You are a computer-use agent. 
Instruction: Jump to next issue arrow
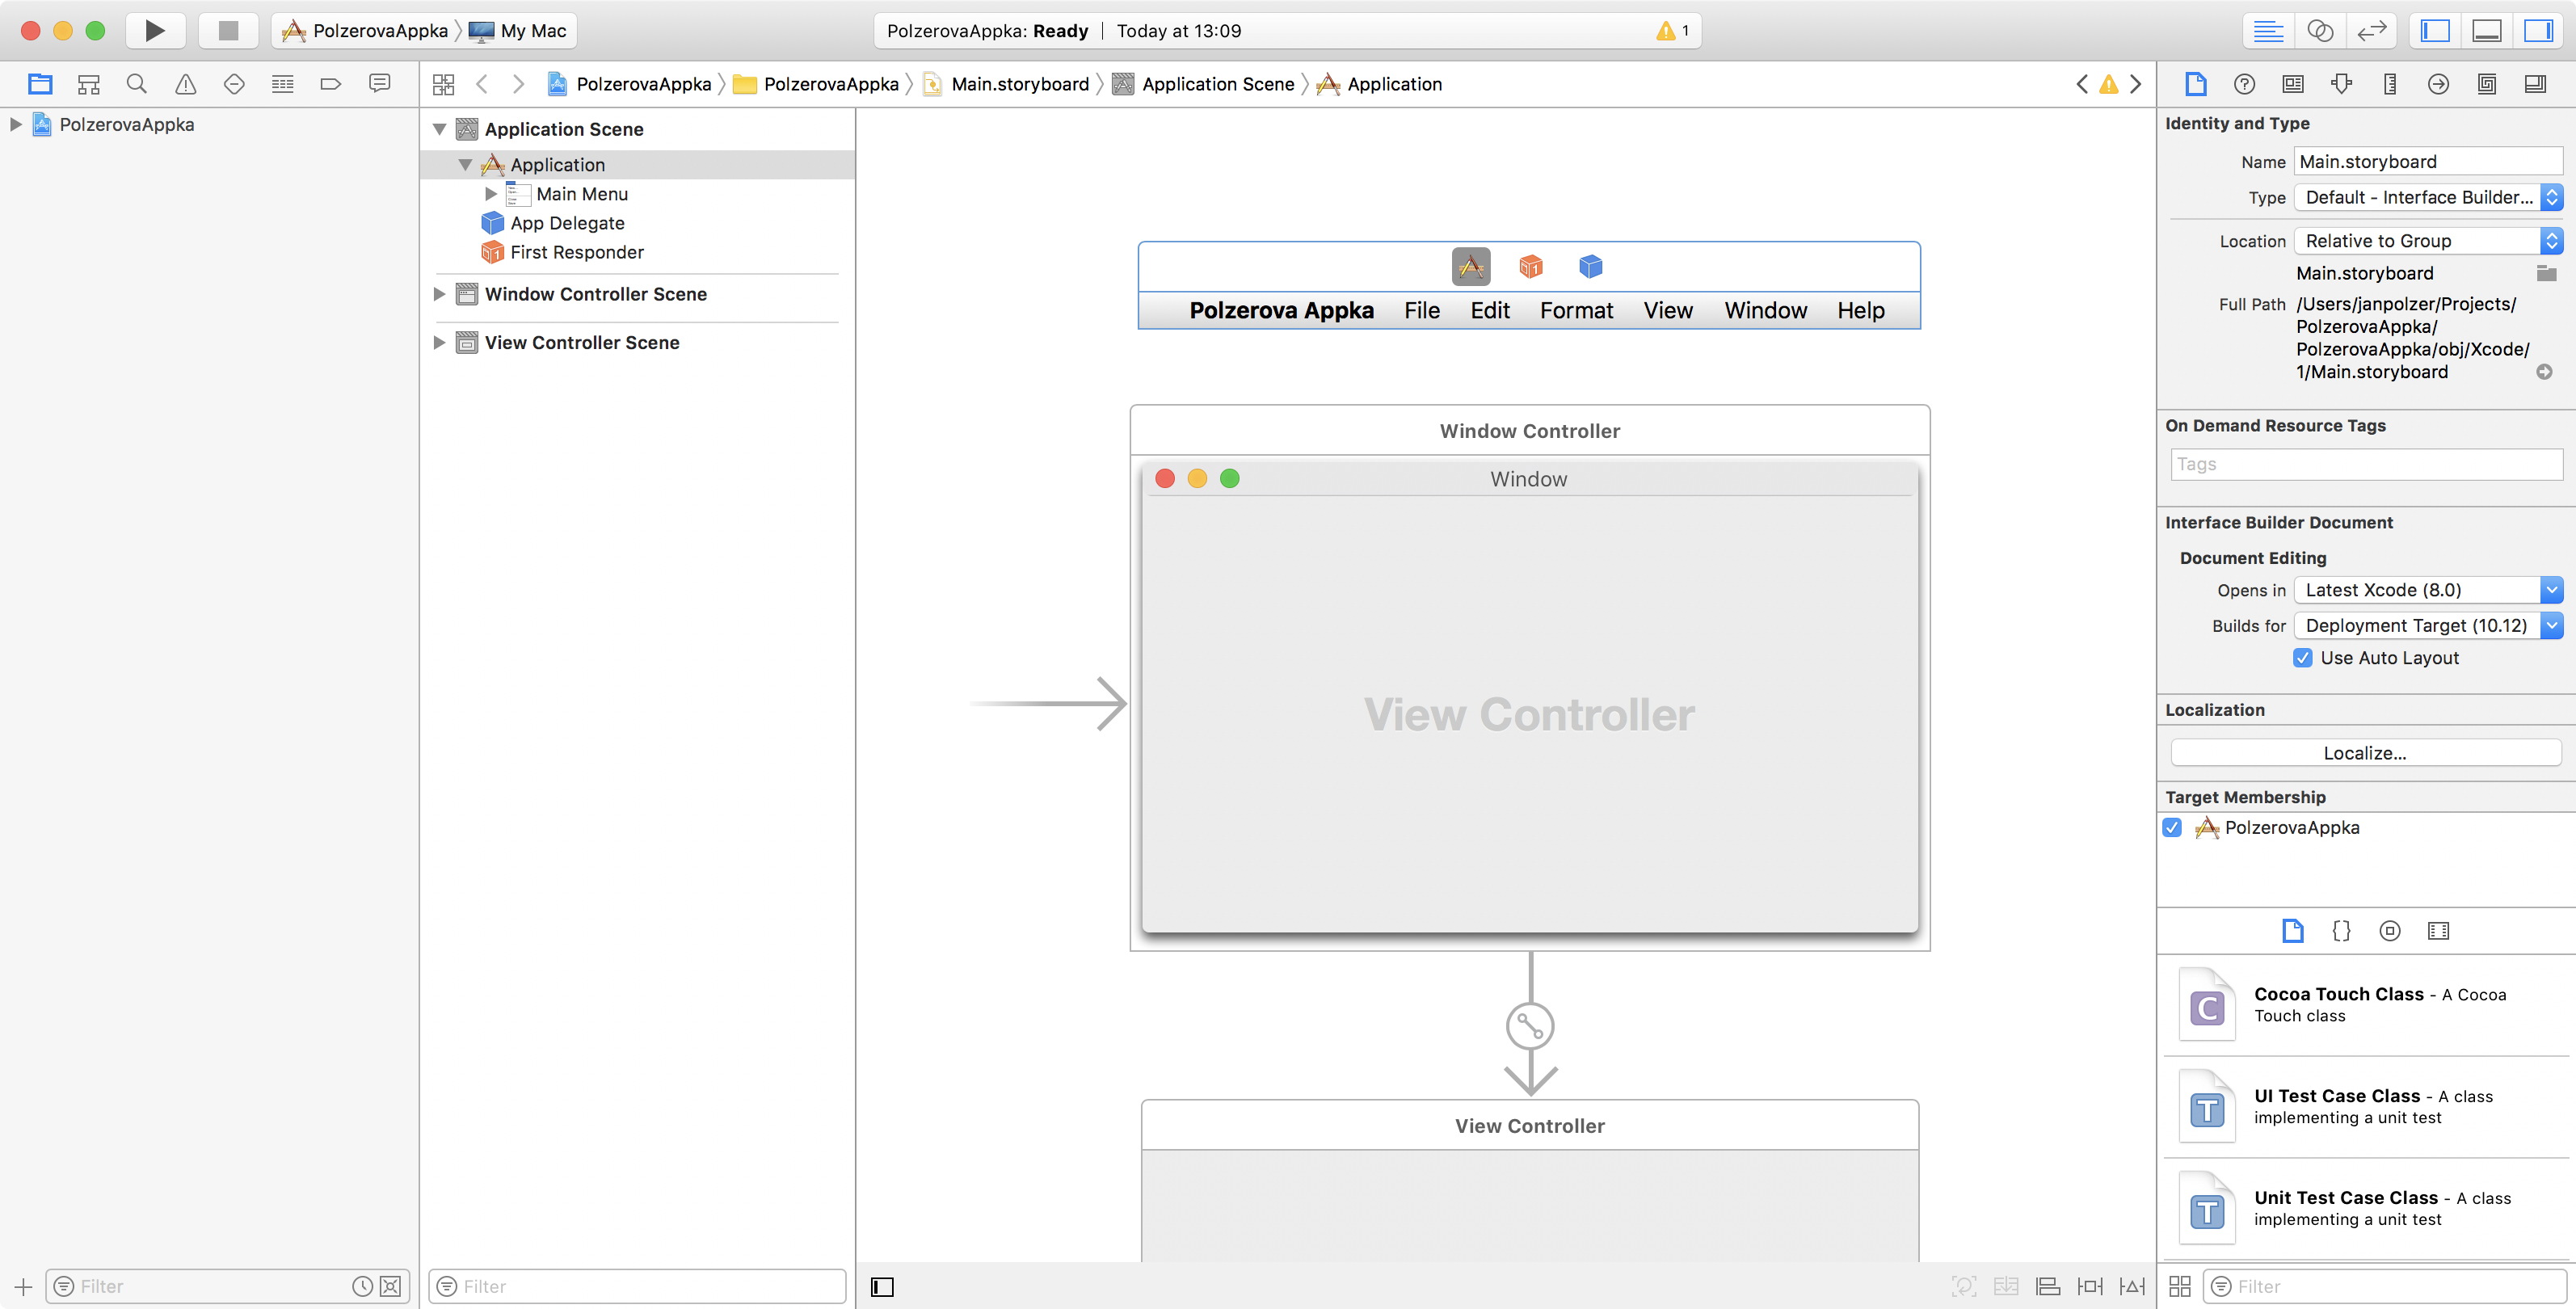click(2136, 84)
